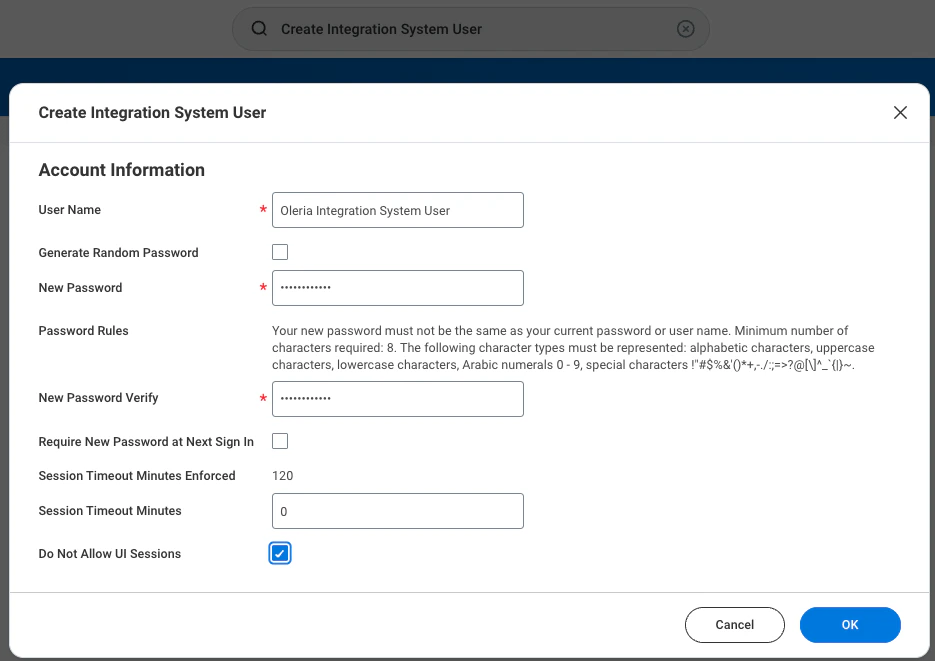
Task: Click the search field containing Create Integration System User
Action: click(x=470, y=29)
